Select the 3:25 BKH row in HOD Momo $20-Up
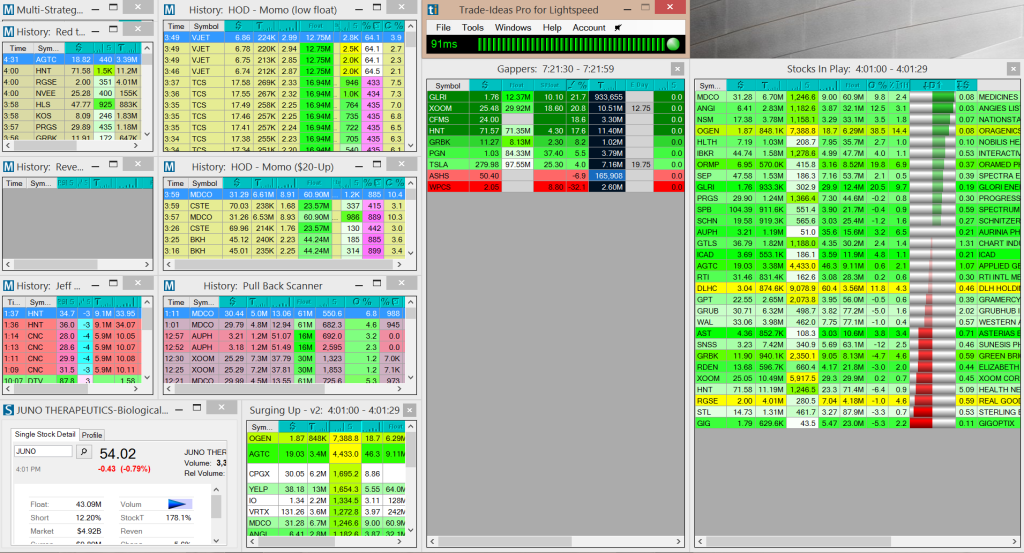The height and width of the screenshot is (553, 1024). [285, 240]
